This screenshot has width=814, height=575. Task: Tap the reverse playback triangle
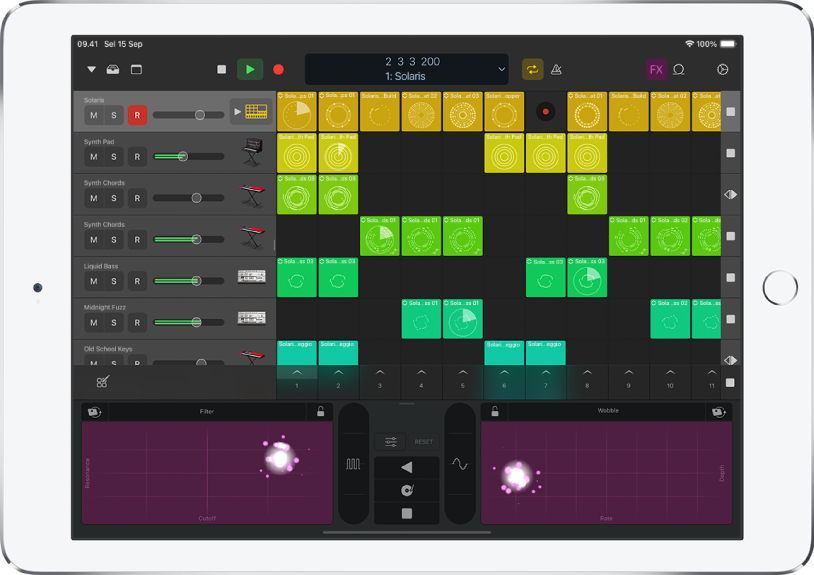[x=407, y=467]
